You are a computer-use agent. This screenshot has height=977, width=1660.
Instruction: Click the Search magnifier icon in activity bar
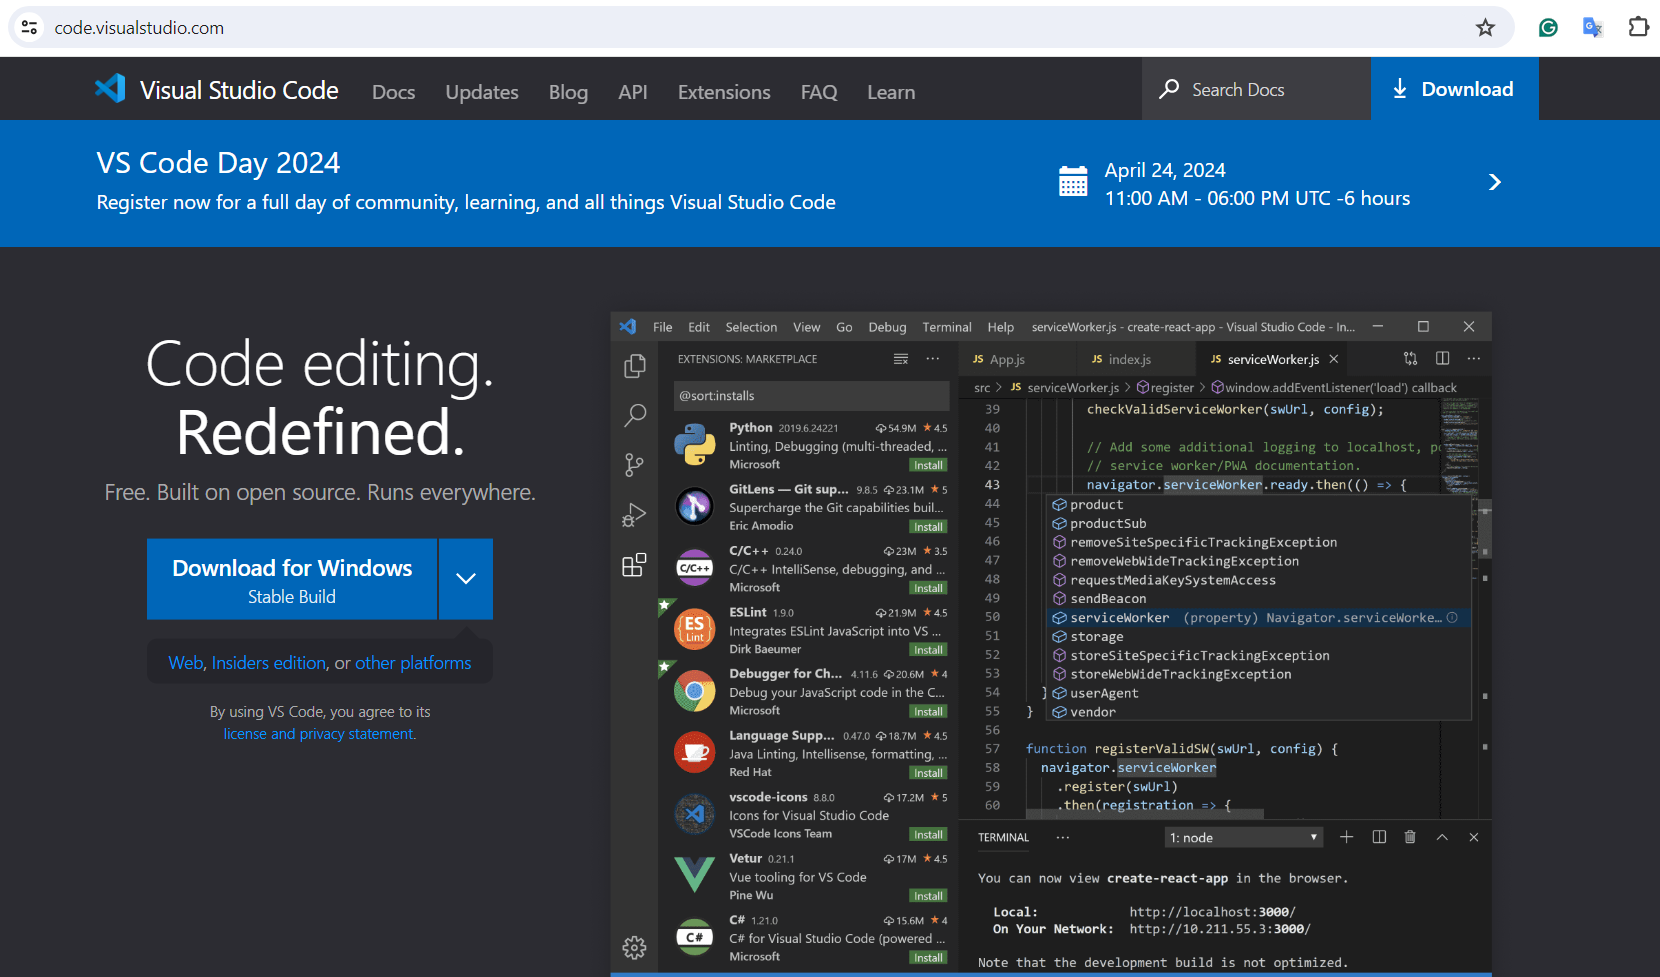click(x=634, y=415)
